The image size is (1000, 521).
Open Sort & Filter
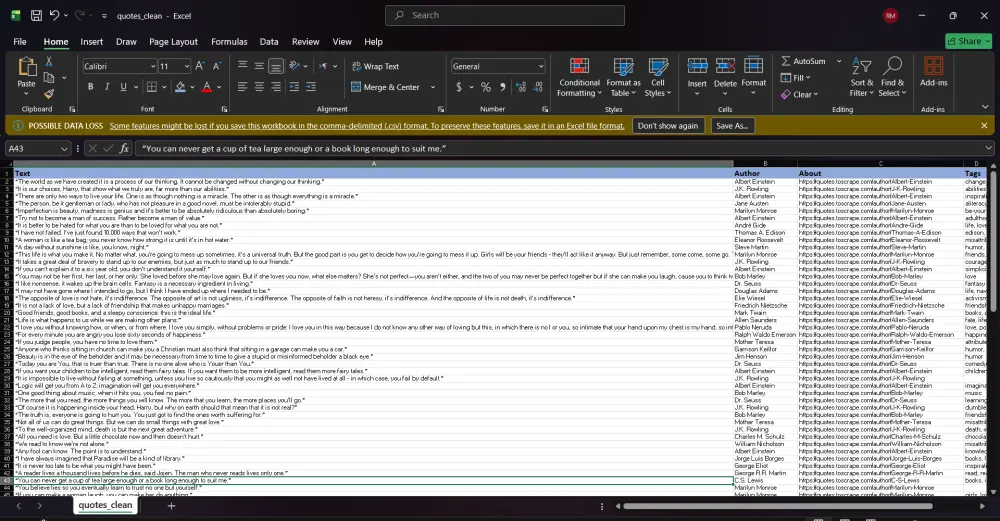[862, 77]
